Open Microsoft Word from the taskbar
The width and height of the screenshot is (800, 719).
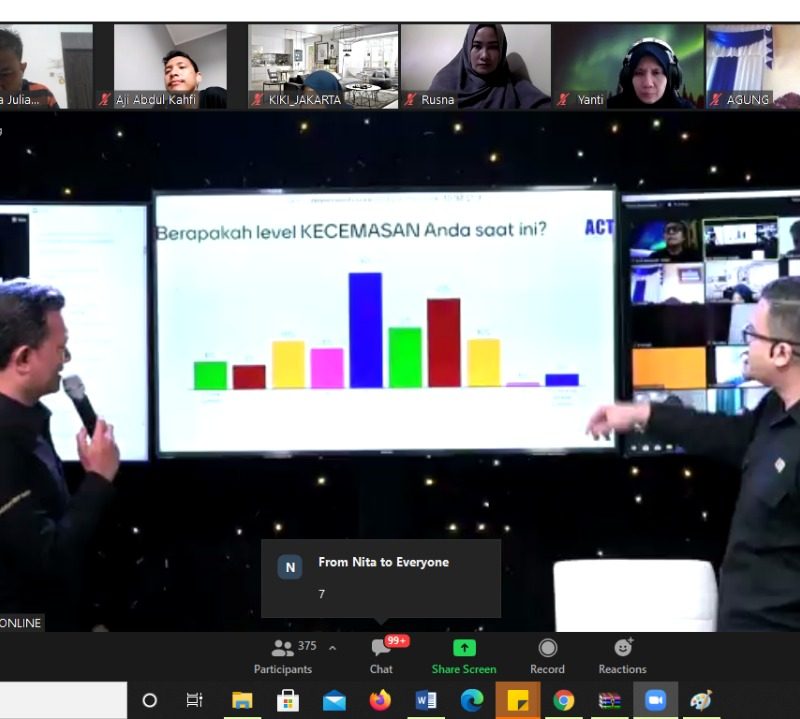pos(426,700)
